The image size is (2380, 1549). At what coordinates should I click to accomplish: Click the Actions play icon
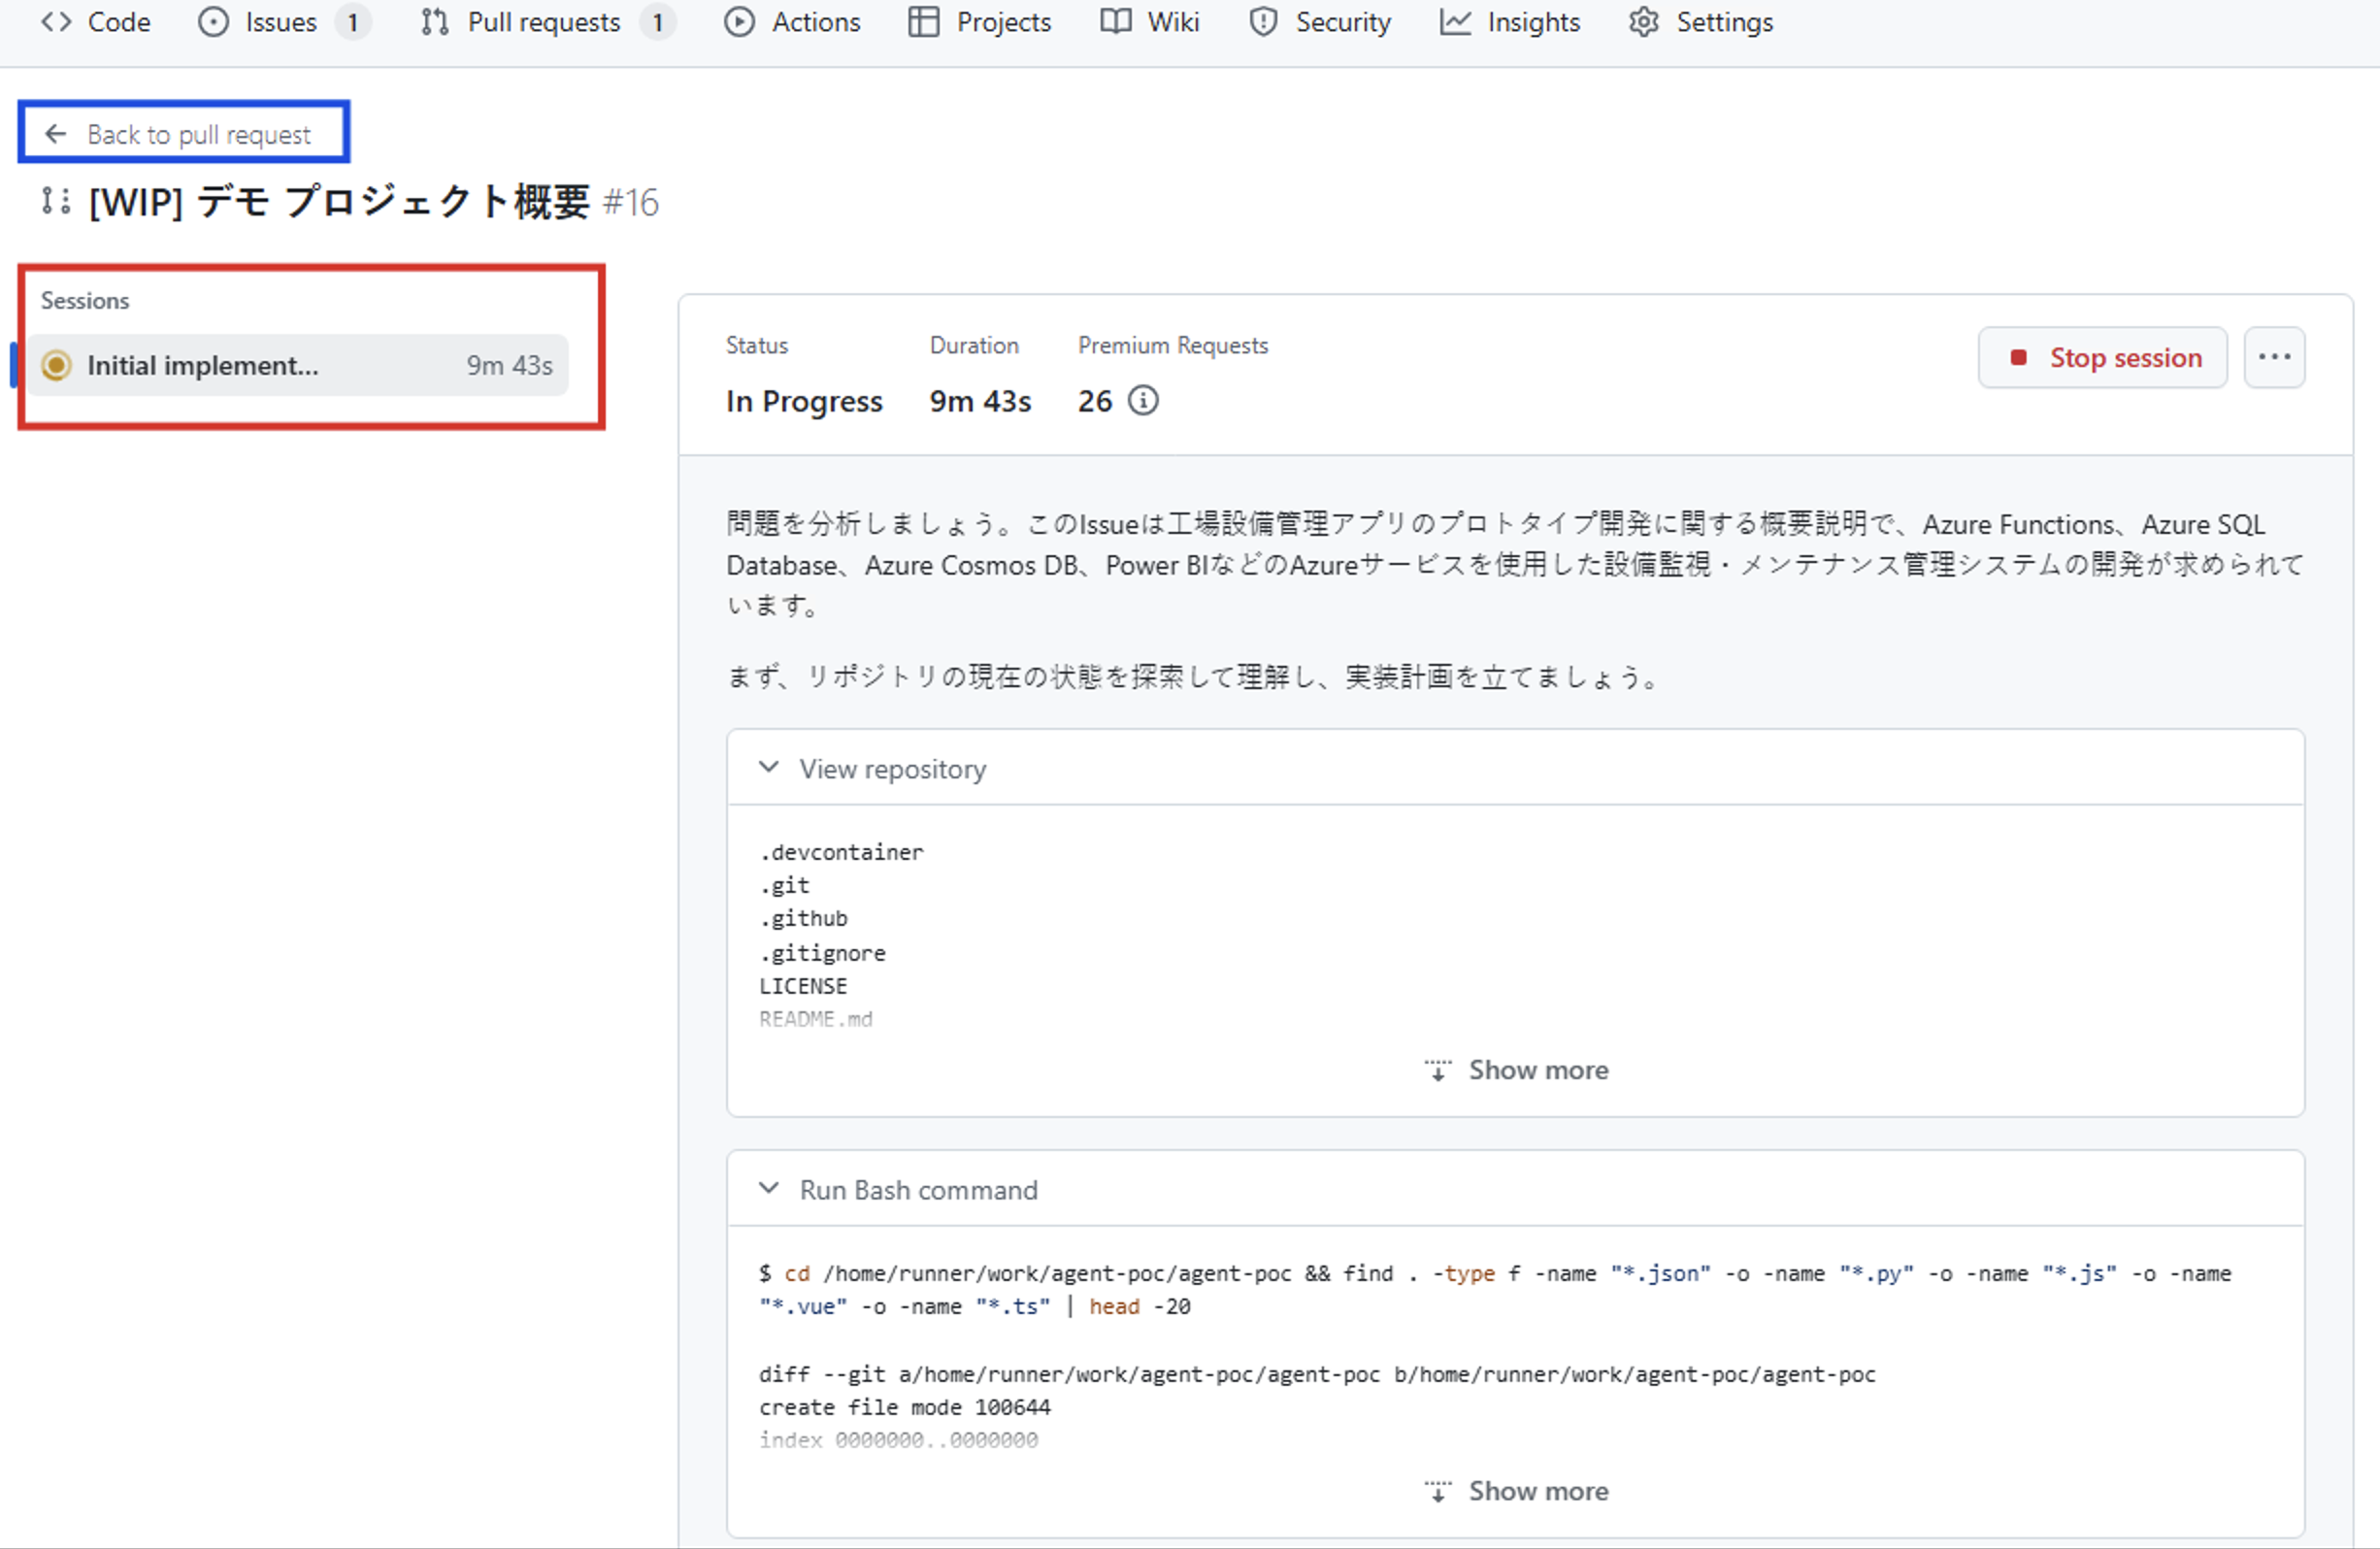[x=739, y=22]
